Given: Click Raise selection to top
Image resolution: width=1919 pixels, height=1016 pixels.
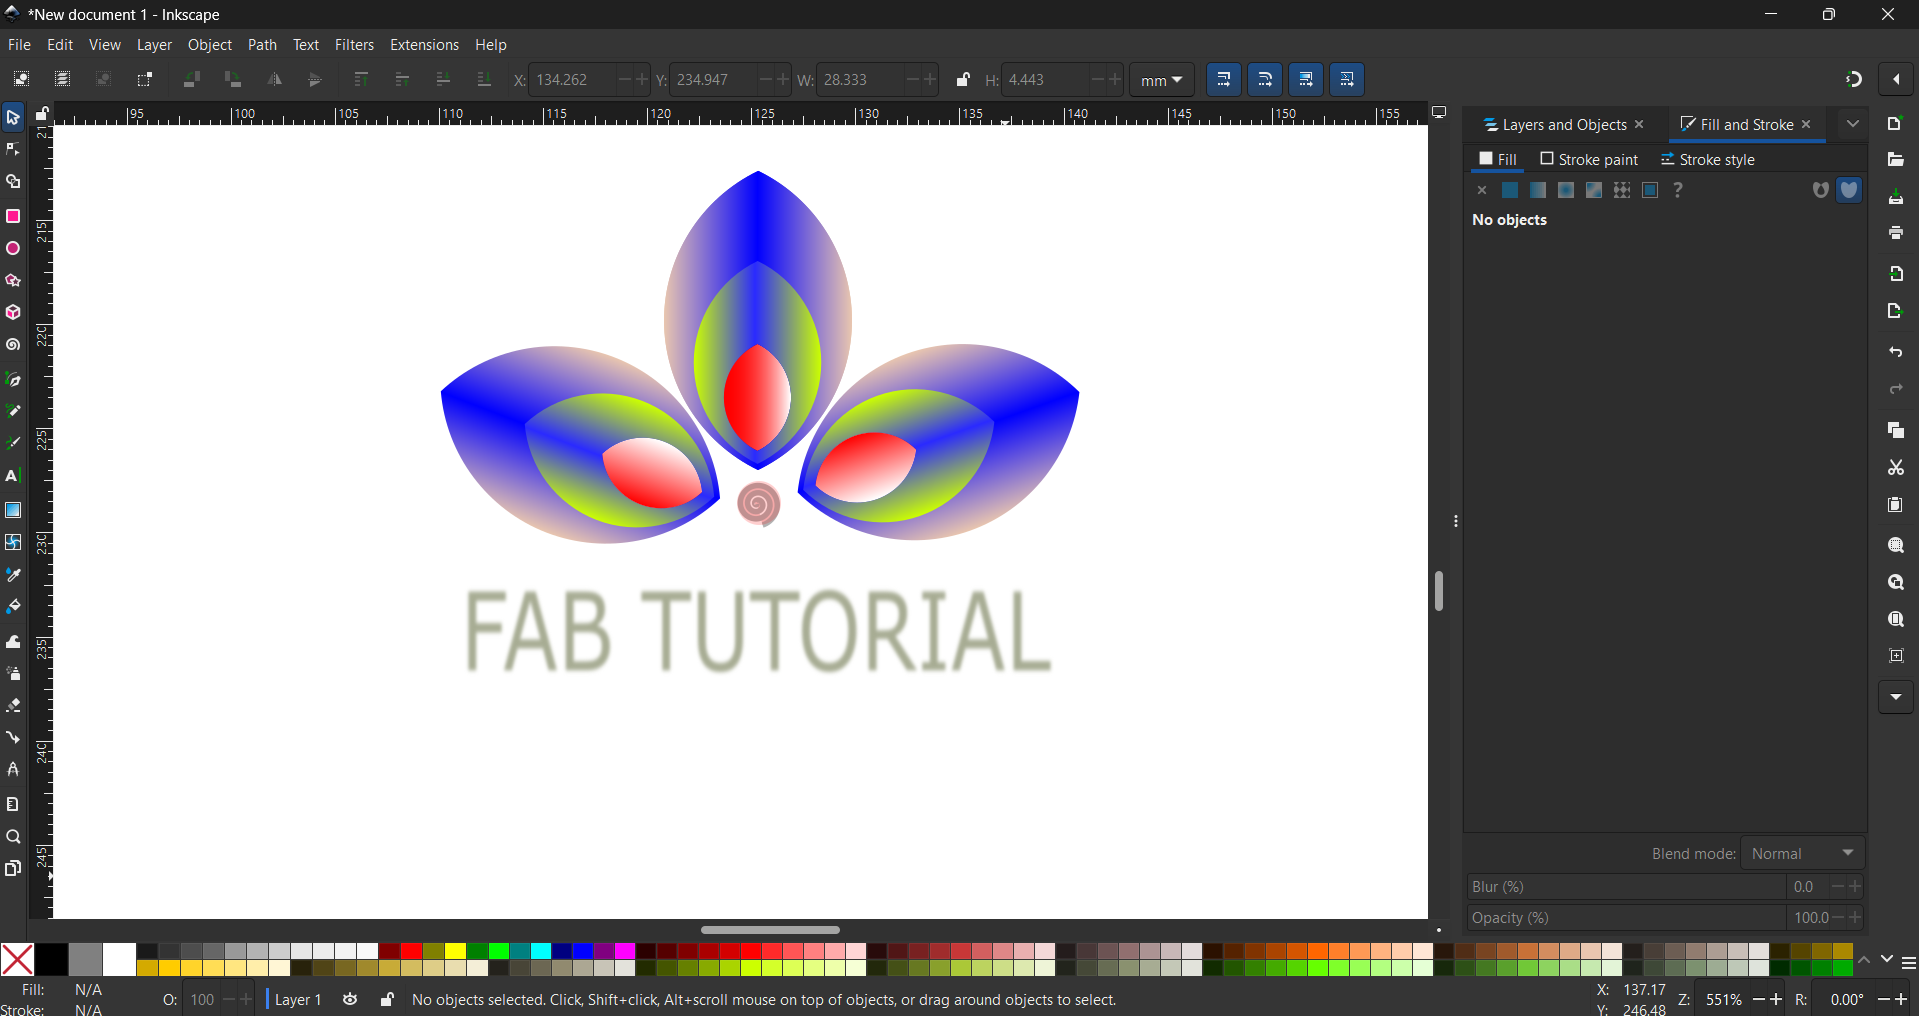Looking at the screenshot, I should [361, 80].
